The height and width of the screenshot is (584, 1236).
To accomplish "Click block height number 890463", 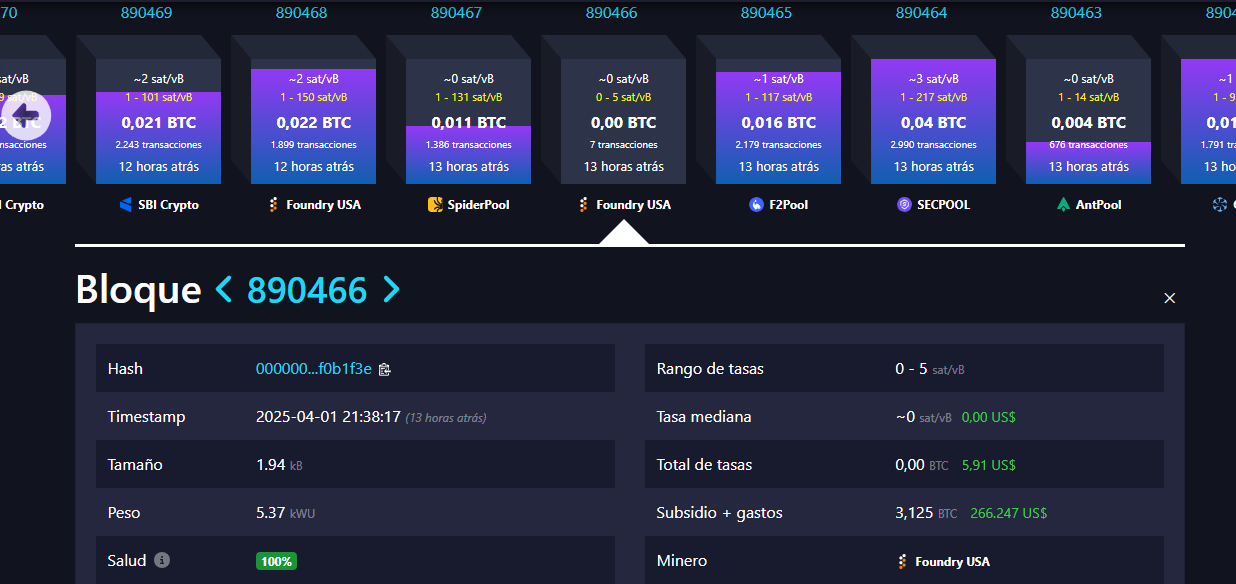I will (x=1076, y=13).
